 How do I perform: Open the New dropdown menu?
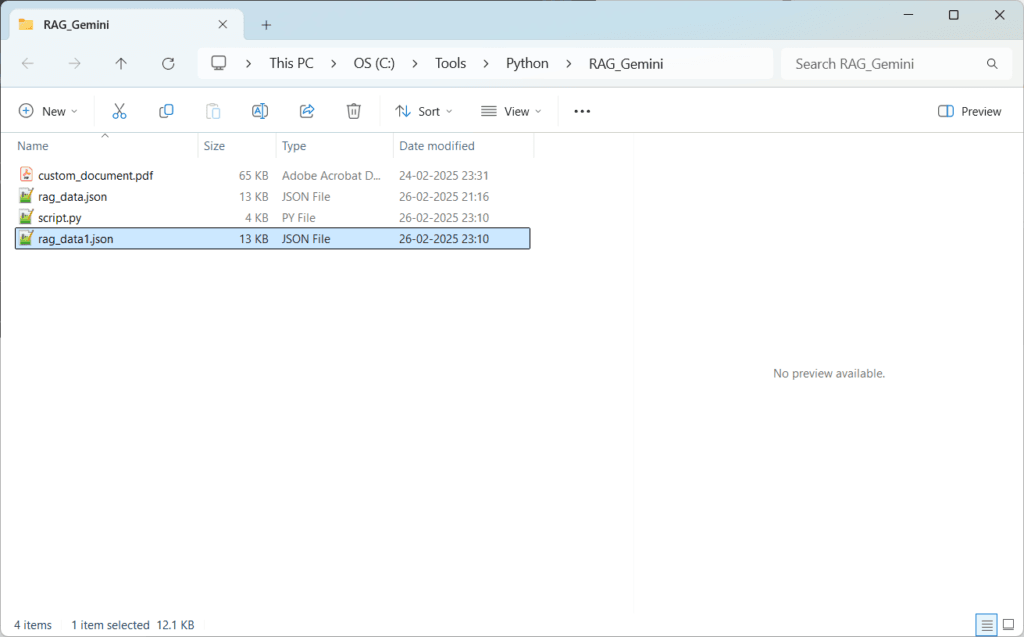48,112
